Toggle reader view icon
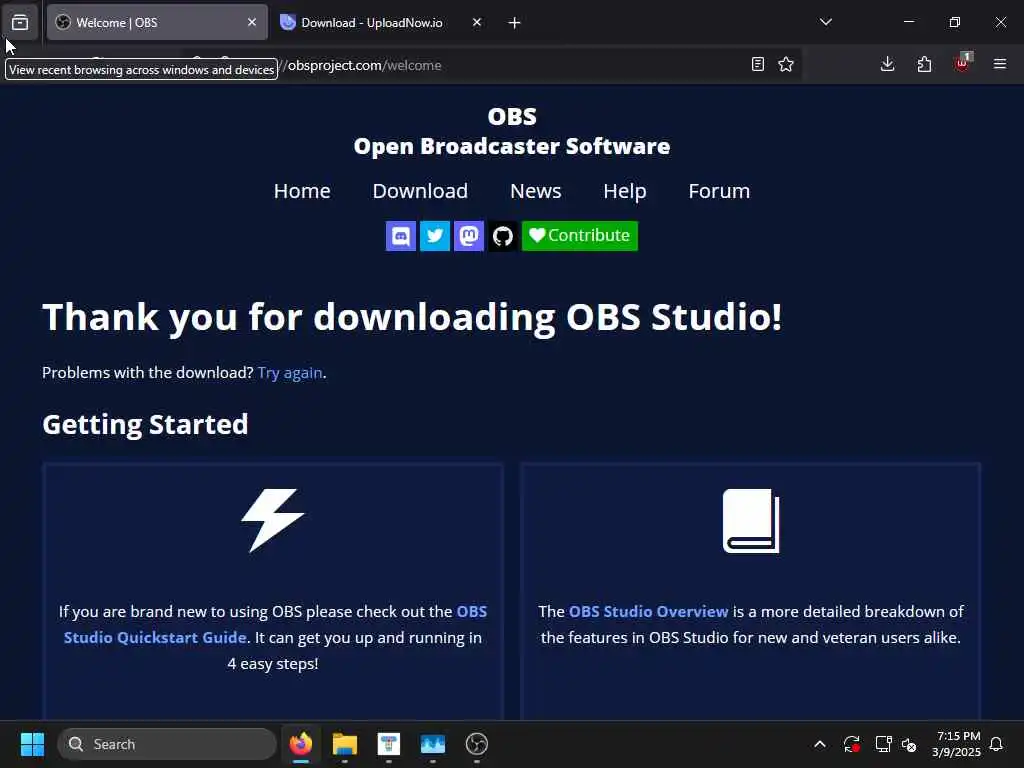Screen dimensions: 1024x768 tap(758, 64)
